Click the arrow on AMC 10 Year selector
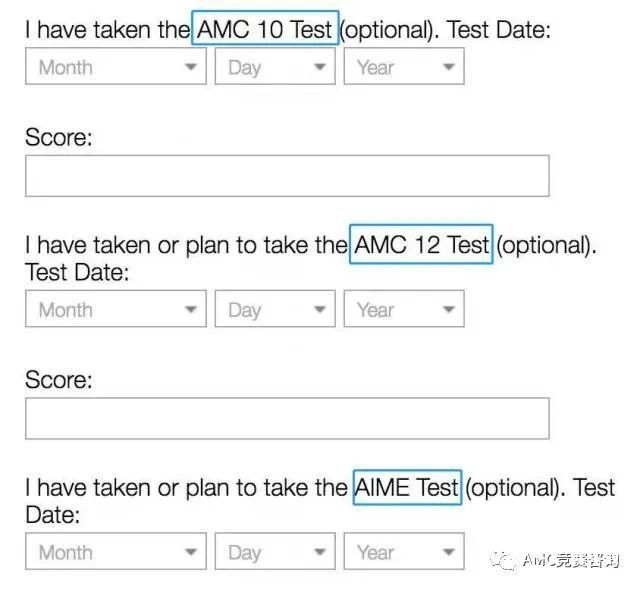Viewport: 640px width, 589px height. [x=449, y=67]
